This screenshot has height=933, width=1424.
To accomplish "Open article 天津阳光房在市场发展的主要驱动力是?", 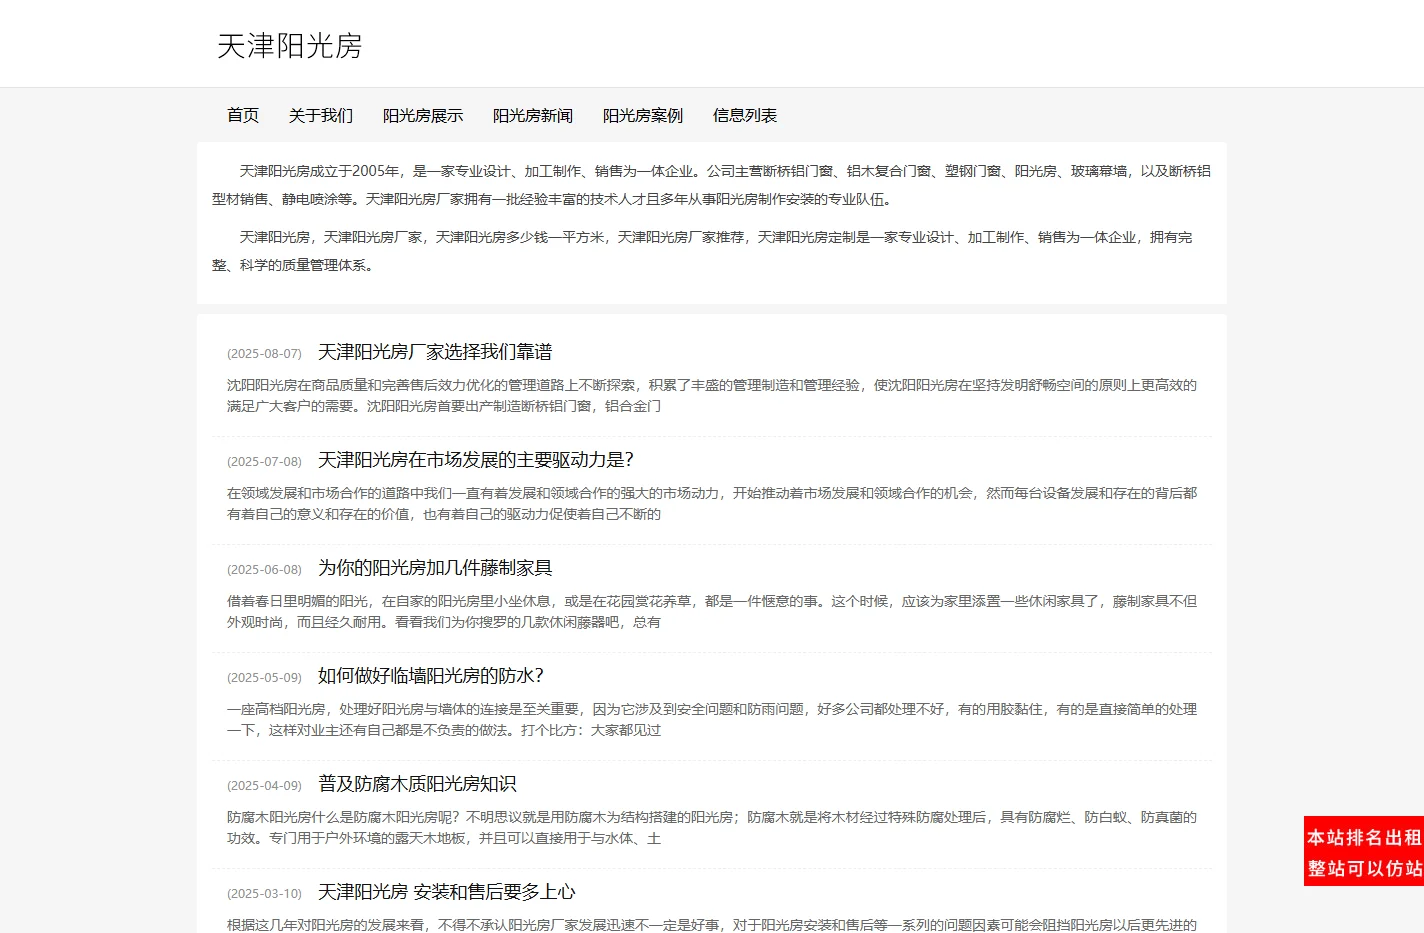I will tap(476, 460).
